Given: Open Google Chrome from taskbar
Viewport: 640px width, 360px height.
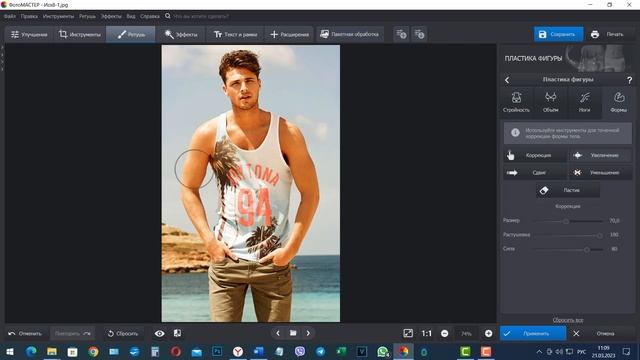Looking at the screenshot, I should click(x=93, y=352).
